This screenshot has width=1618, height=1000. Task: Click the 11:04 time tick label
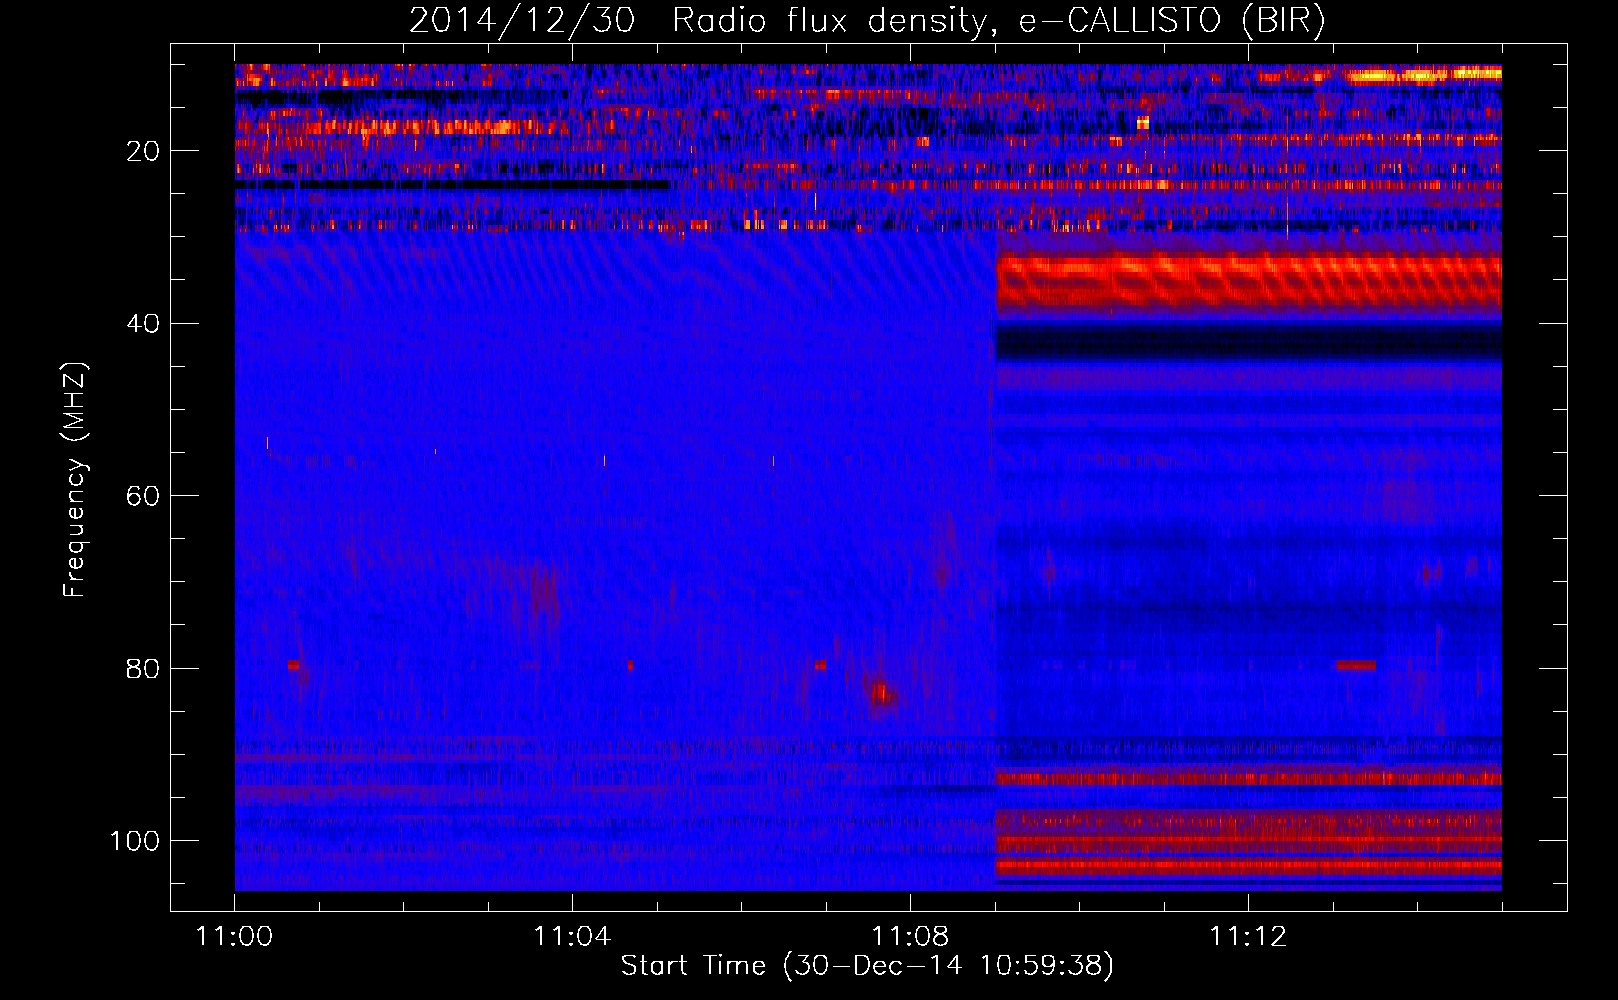click(572, 937)
